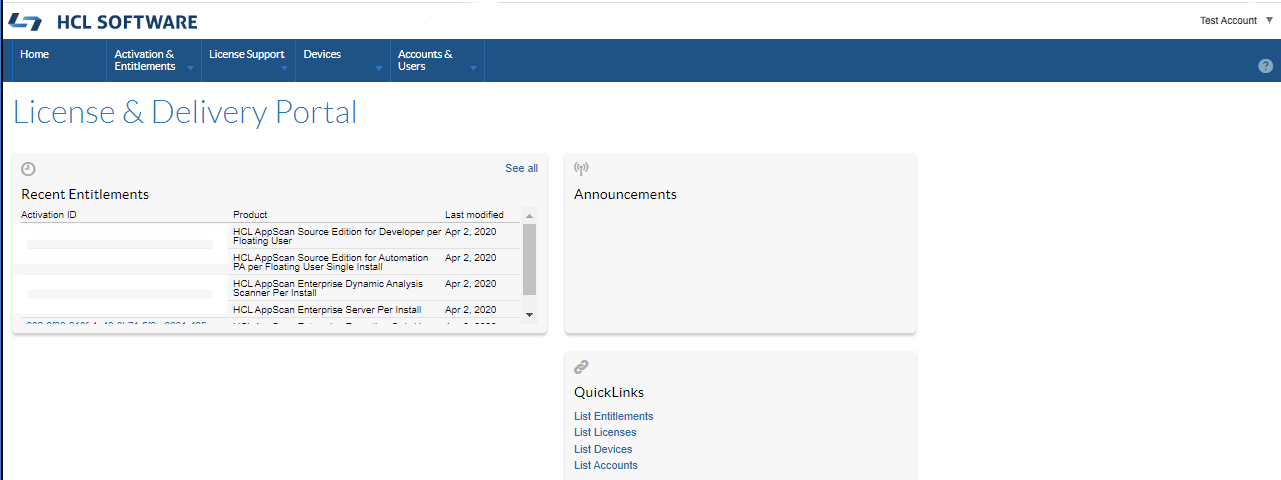Click the broadcast icon above Announcements
The width and height of the screenshot is (1281, 480).
[x=581, y=168]
